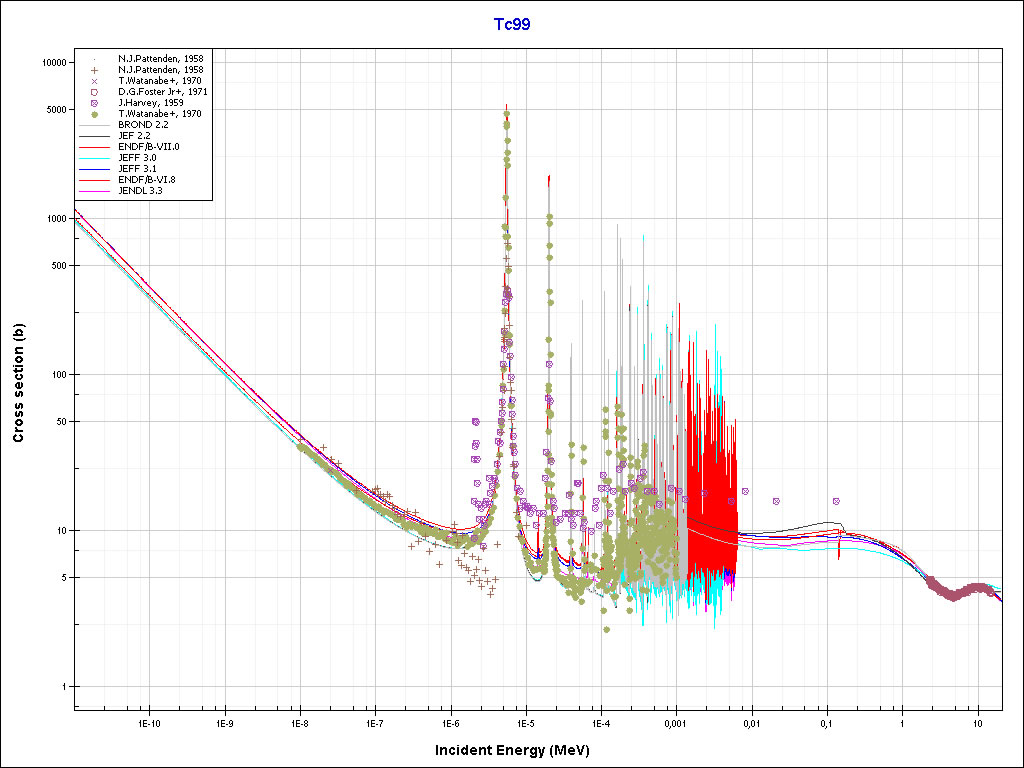
Task: Click the small dot marker for N.J.Pattenden
Action: 94,59
